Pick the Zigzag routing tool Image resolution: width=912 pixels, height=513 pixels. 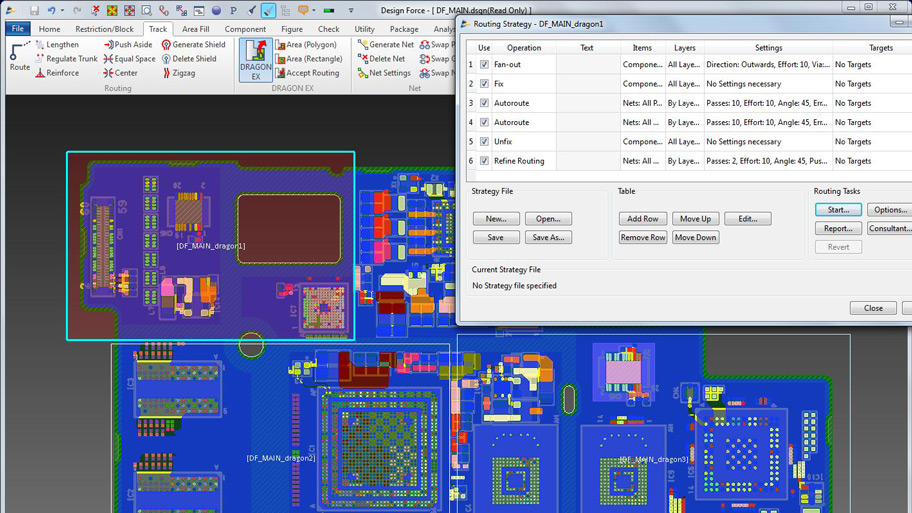click(178, 73)
